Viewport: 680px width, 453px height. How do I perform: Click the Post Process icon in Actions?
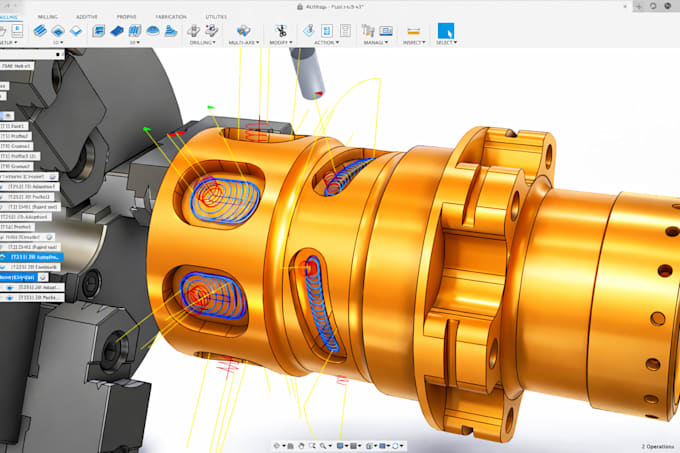coord(327,31)
